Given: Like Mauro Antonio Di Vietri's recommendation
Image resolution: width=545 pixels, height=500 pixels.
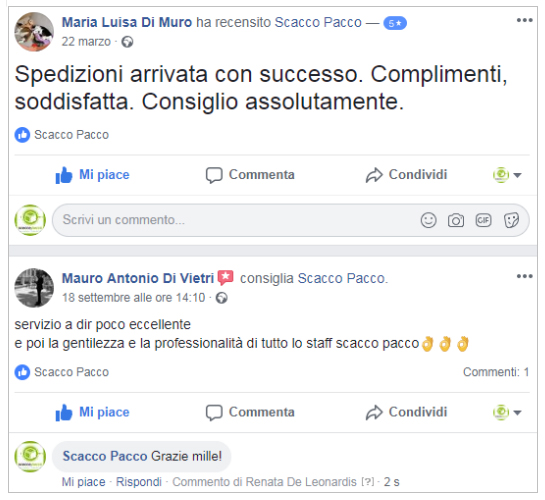Looking at the screenshot, I should (x=92, y=412).
